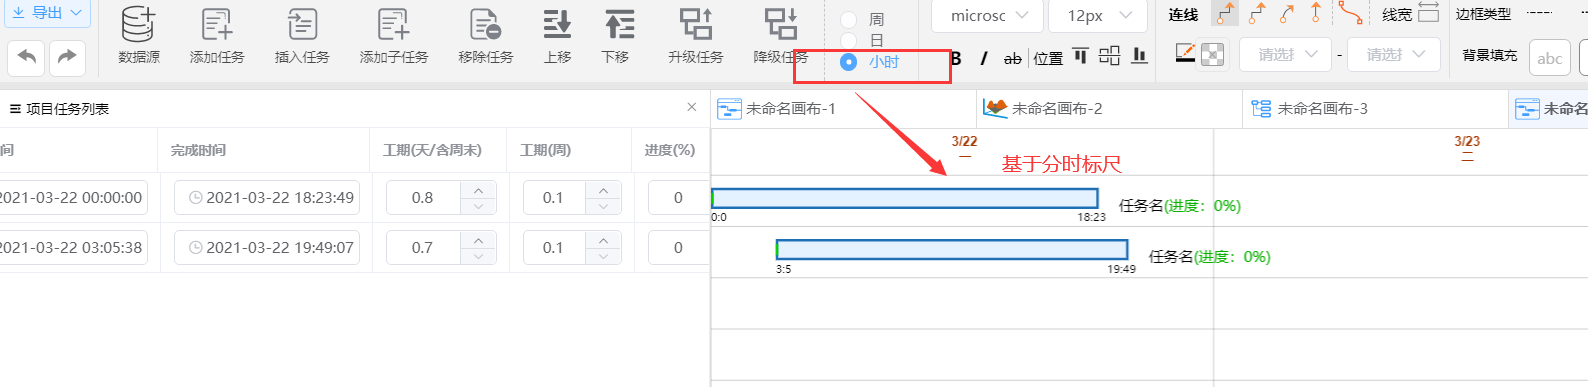
Task: Click the 移除任务 remove task icon
Action: point(485,24)
